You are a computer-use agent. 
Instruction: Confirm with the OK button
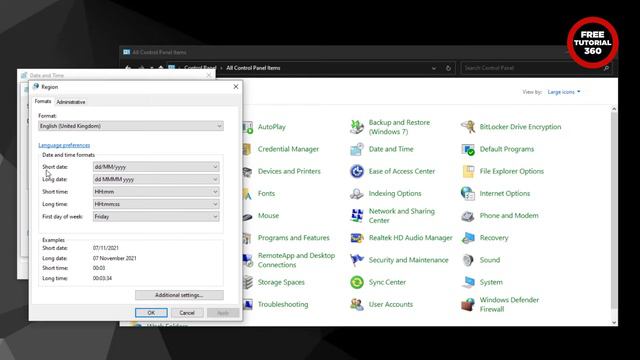click(x=151, y=313)
